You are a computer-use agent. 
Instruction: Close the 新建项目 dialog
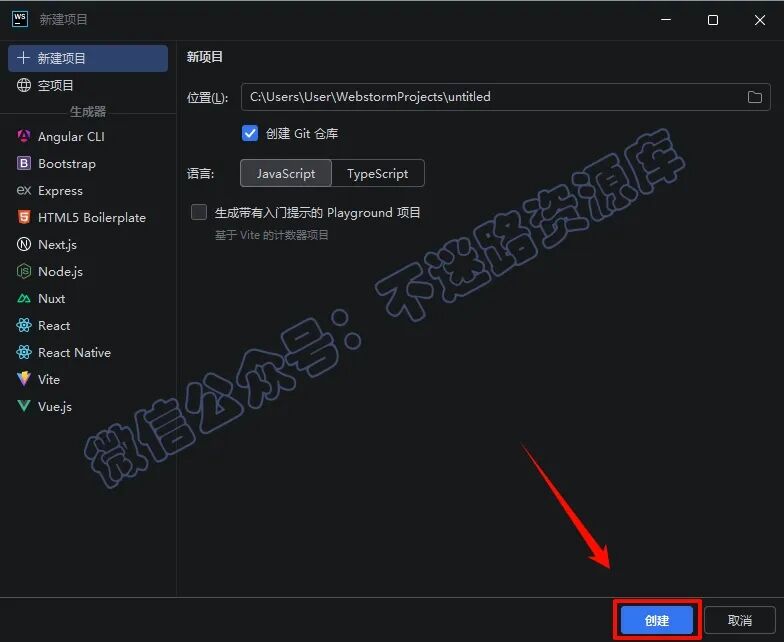760,20
